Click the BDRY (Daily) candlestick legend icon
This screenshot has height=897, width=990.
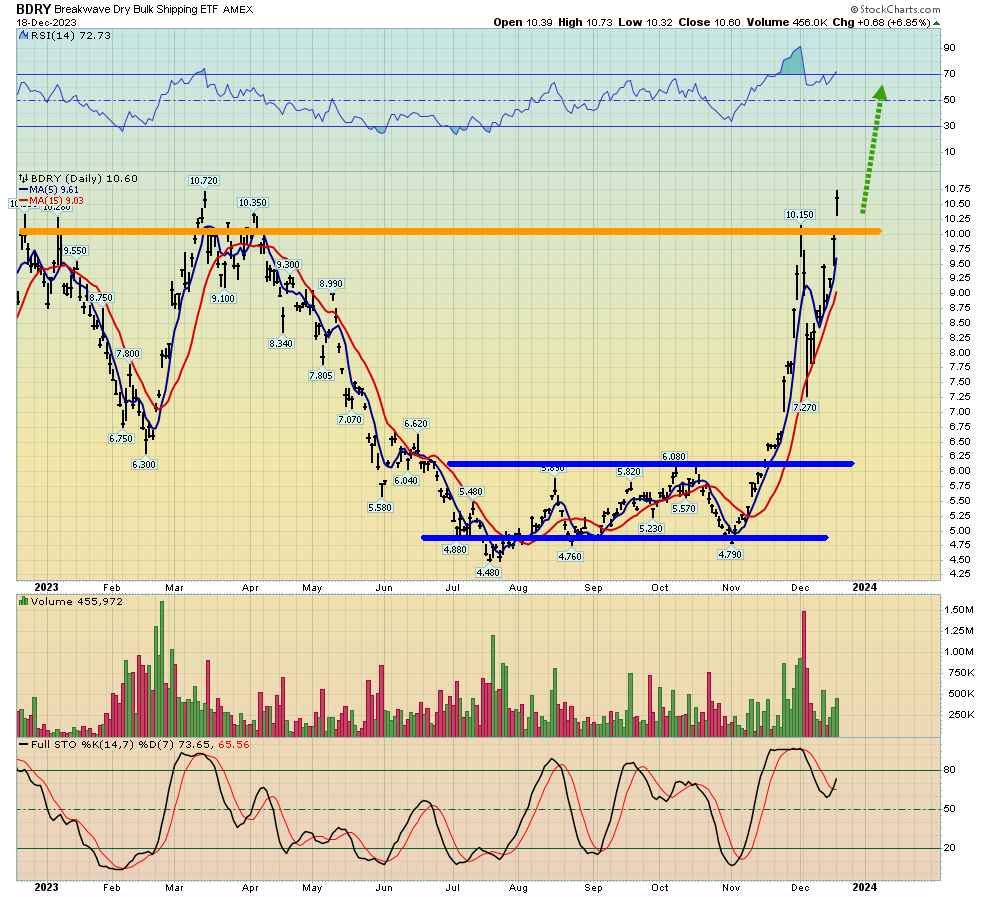tap(24, 179)
